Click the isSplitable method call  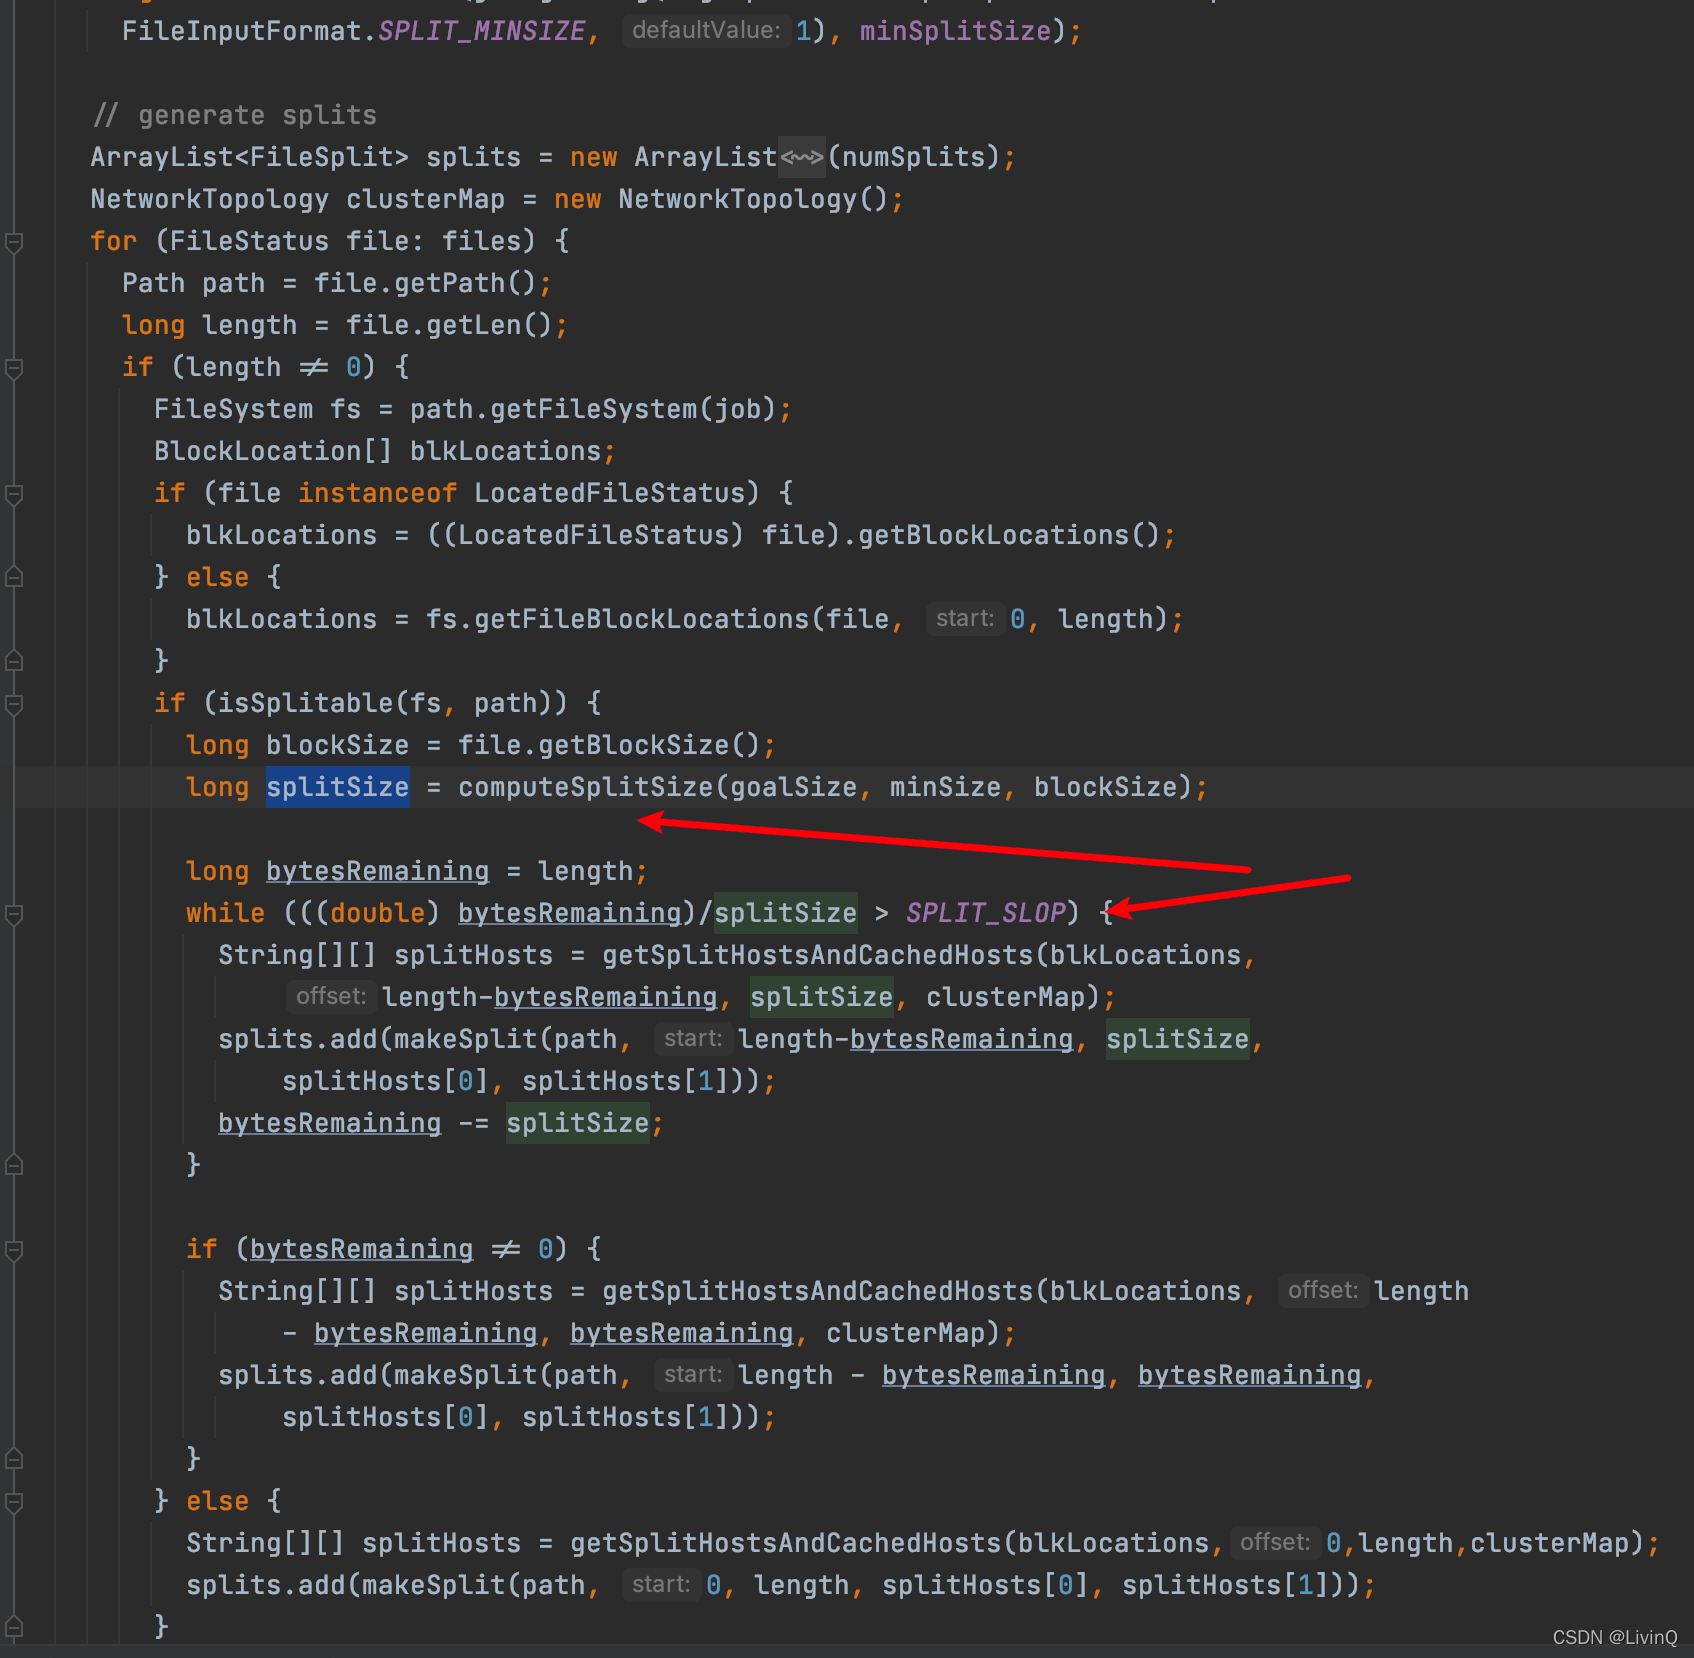[305, 703]
